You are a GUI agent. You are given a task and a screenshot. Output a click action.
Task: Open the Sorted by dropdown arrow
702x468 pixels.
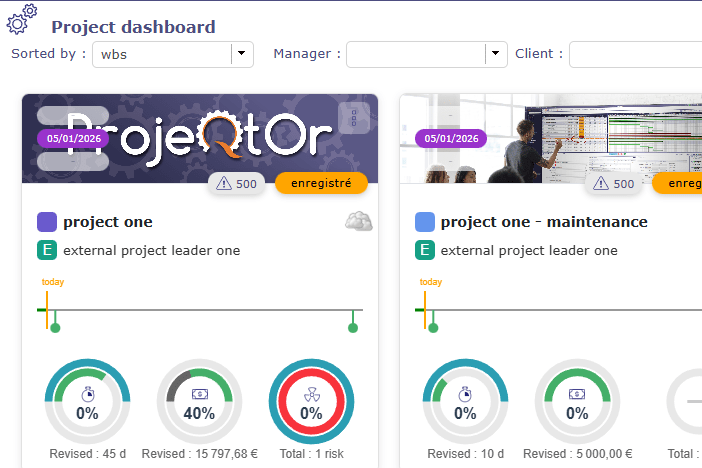242,54
